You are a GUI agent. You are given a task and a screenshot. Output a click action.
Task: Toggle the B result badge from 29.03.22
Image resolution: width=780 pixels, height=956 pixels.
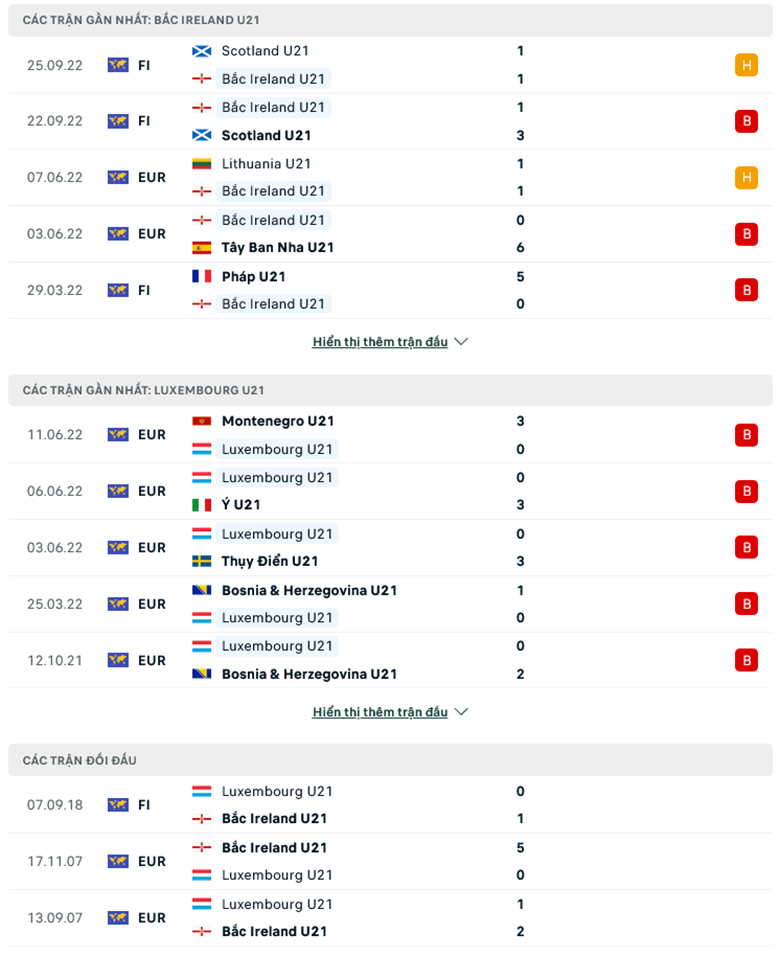coord(747,290)
